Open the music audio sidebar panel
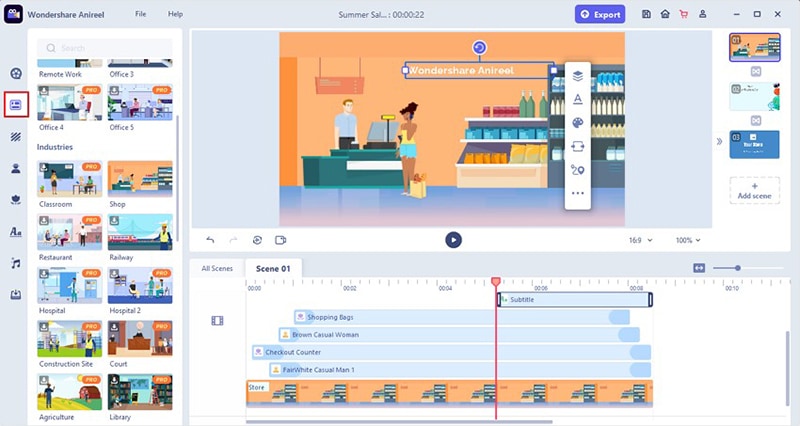800x426 pixels. (16, 263)
